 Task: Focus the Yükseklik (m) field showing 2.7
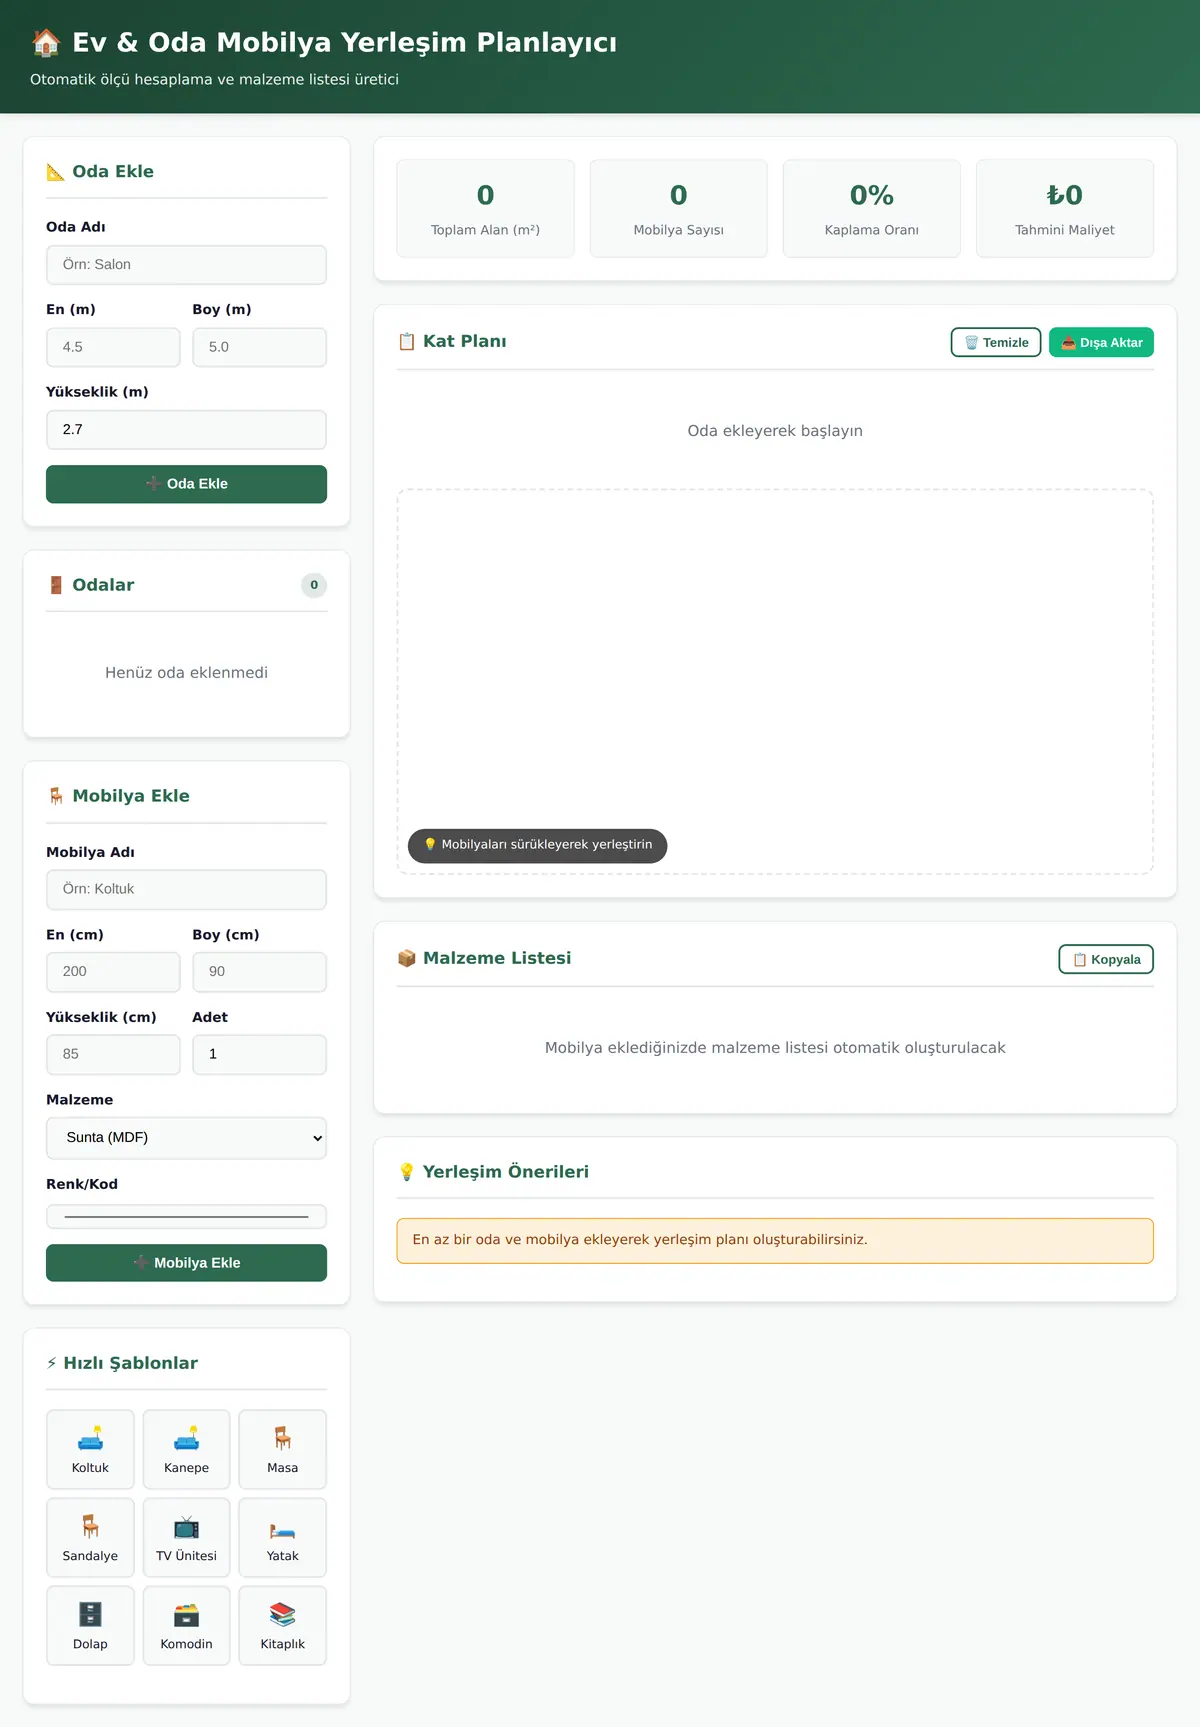click(186, 430)
